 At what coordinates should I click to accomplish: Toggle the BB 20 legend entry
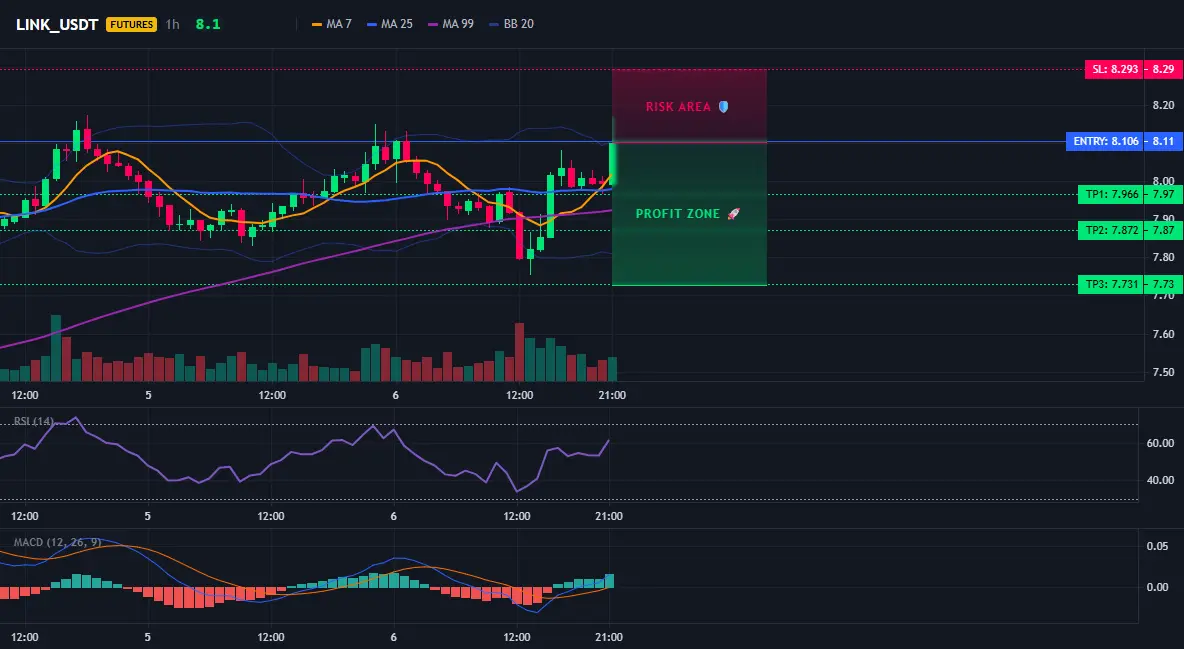pyautogui.click(x=511, y=24)
